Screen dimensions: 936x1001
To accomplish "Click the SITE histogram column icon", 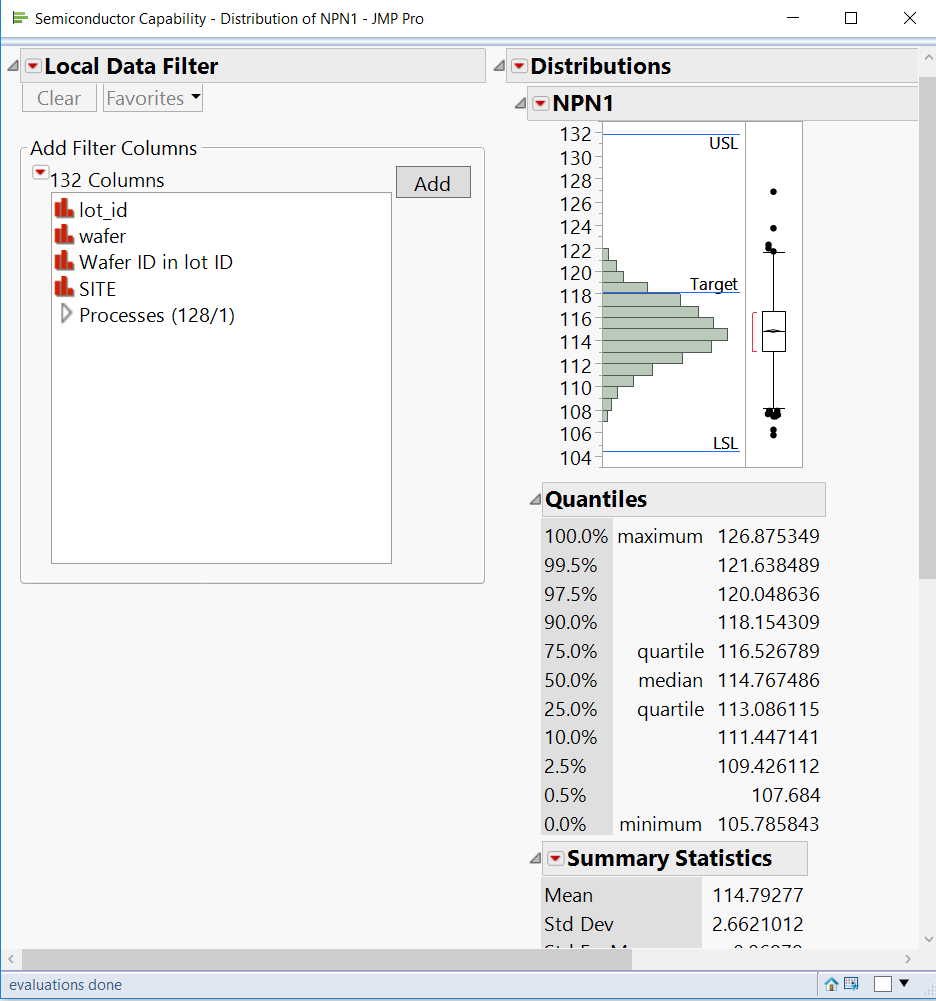I will pos(62,289).
